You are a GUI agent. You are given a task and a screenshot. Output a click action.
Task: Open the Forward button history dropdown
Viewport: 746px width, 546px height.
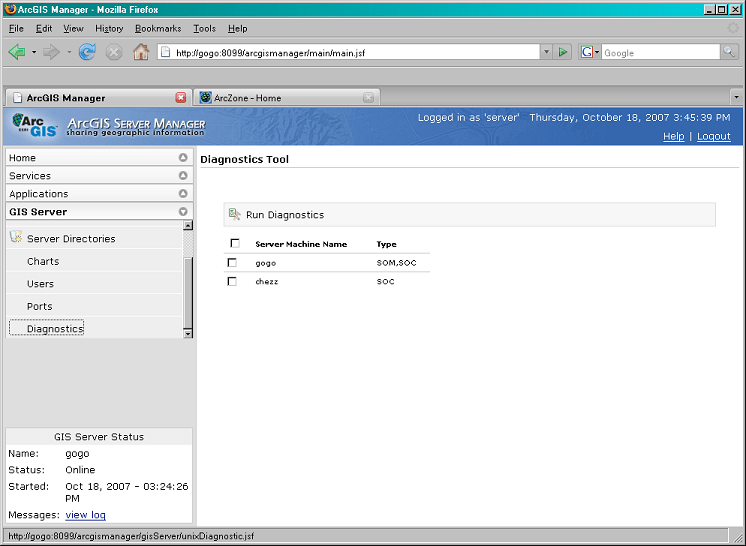pyautogui.click(x=69, y=52)
